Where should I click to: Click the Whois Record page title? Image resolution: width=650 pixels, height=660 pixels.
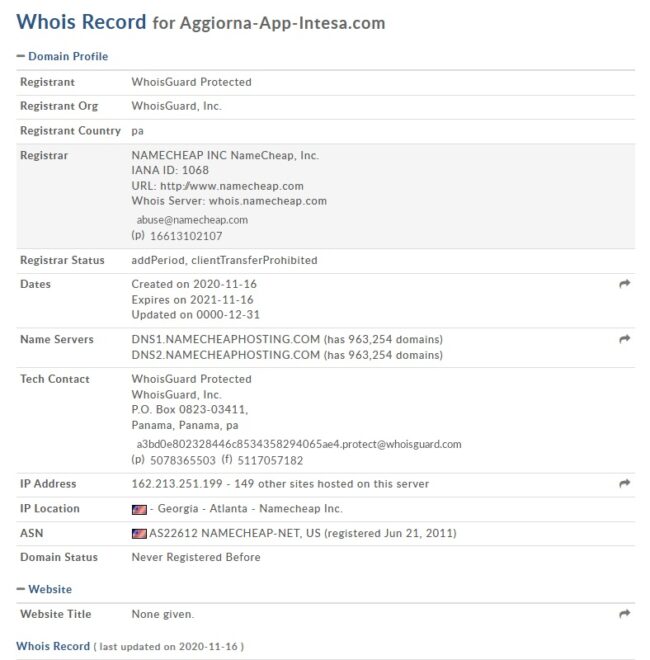pos(81,22)
